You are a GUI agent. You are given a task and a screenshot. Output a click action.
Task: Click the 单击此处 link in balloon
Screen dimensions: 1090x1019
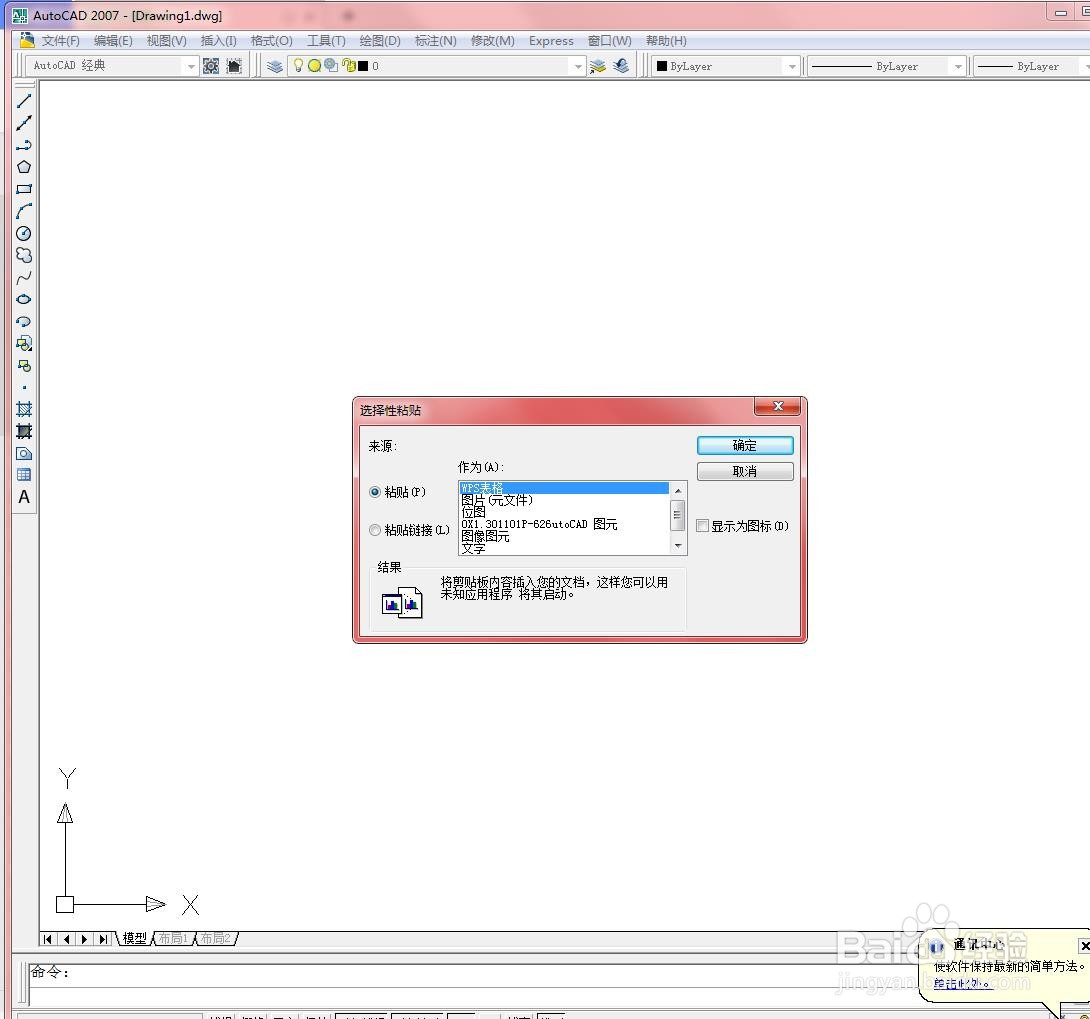pyautogui.click(x=961, y=983)
